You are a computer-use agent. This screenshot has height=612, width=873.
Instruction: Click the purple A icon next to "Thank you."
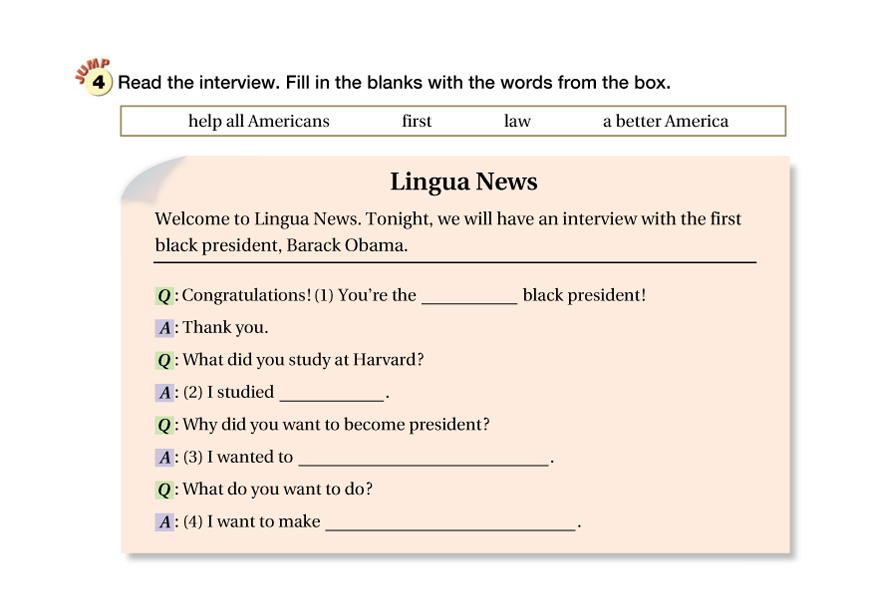click(x=164, y=328)
